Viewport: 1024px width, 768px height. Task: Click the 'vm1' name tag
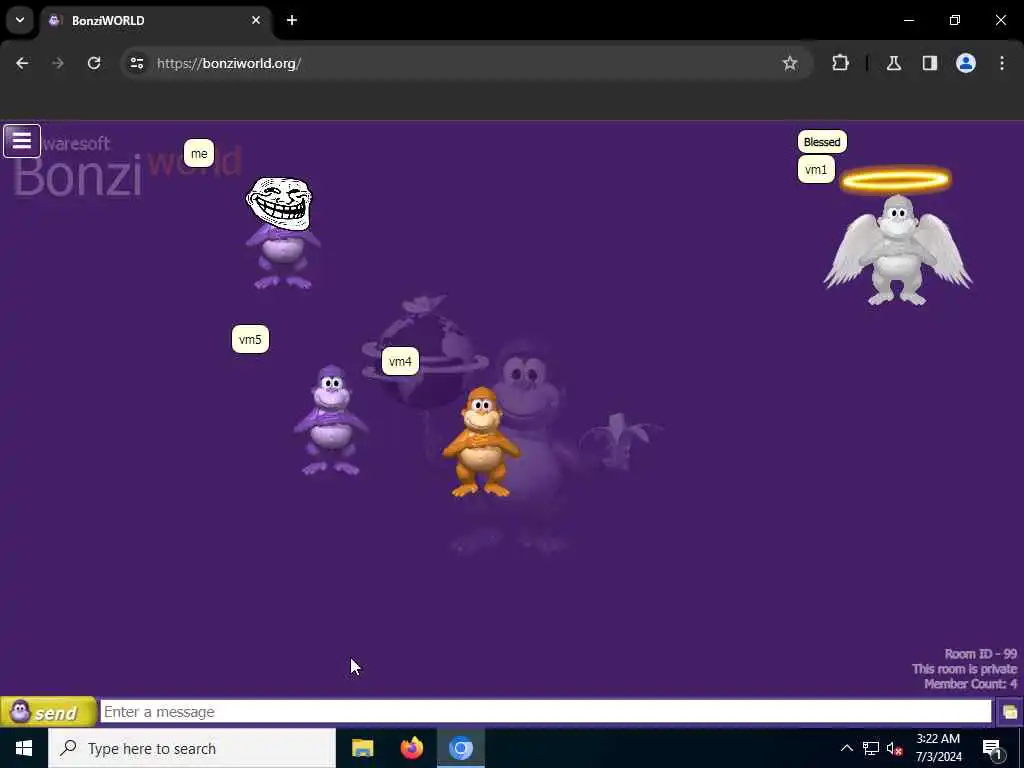coord(816,170)
